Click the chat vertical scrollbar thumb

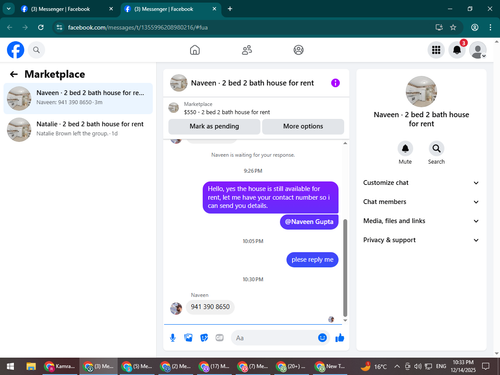345,268
